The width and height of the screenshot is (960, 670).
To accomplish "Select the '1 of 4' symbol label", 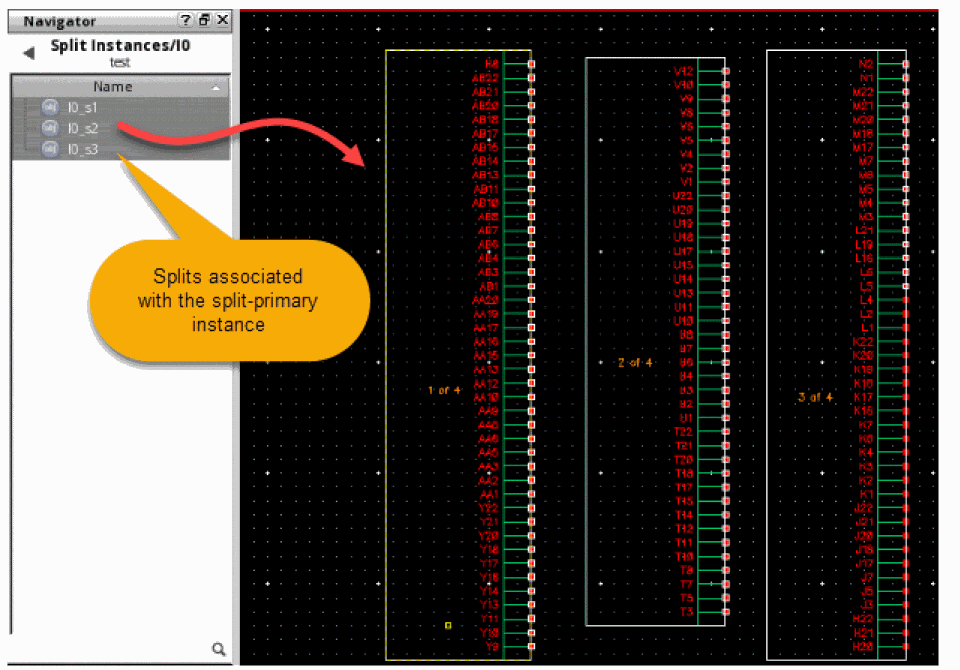I will coord(444,390).
